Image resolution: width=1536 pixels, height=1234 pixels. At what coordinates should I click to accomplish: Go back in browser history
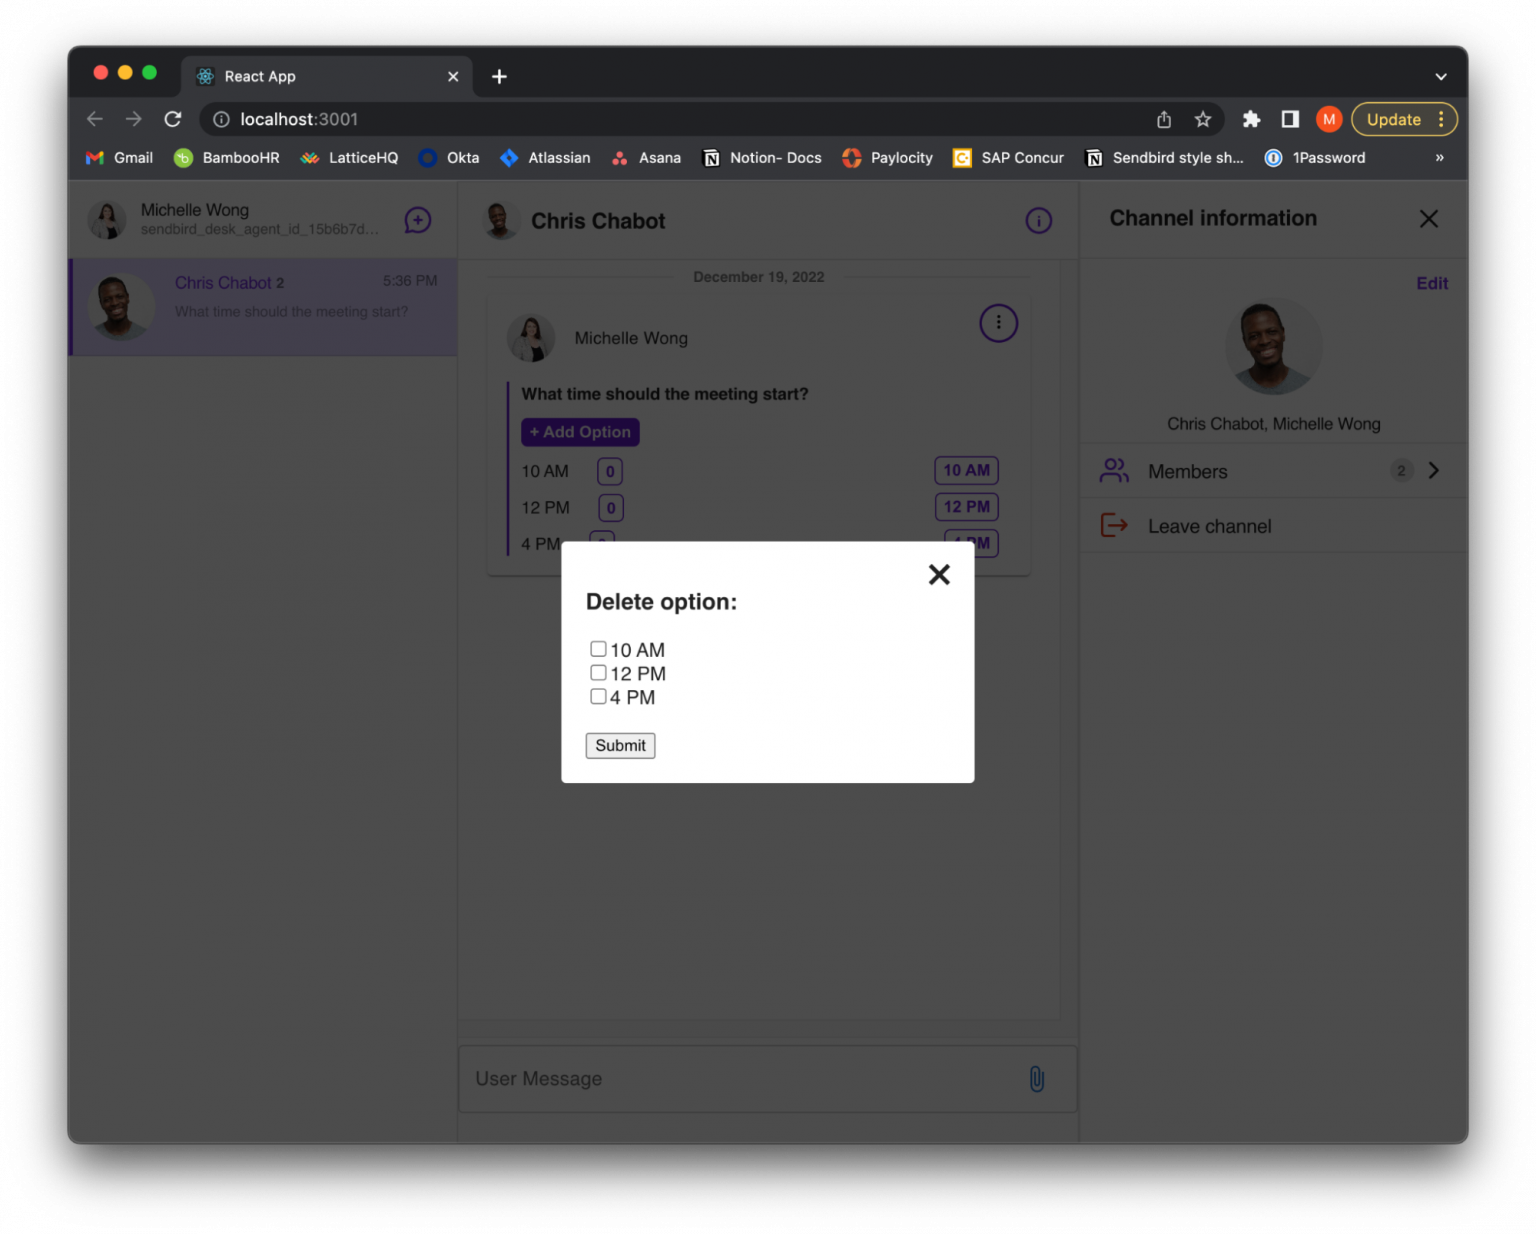click(x=95, y=119)
